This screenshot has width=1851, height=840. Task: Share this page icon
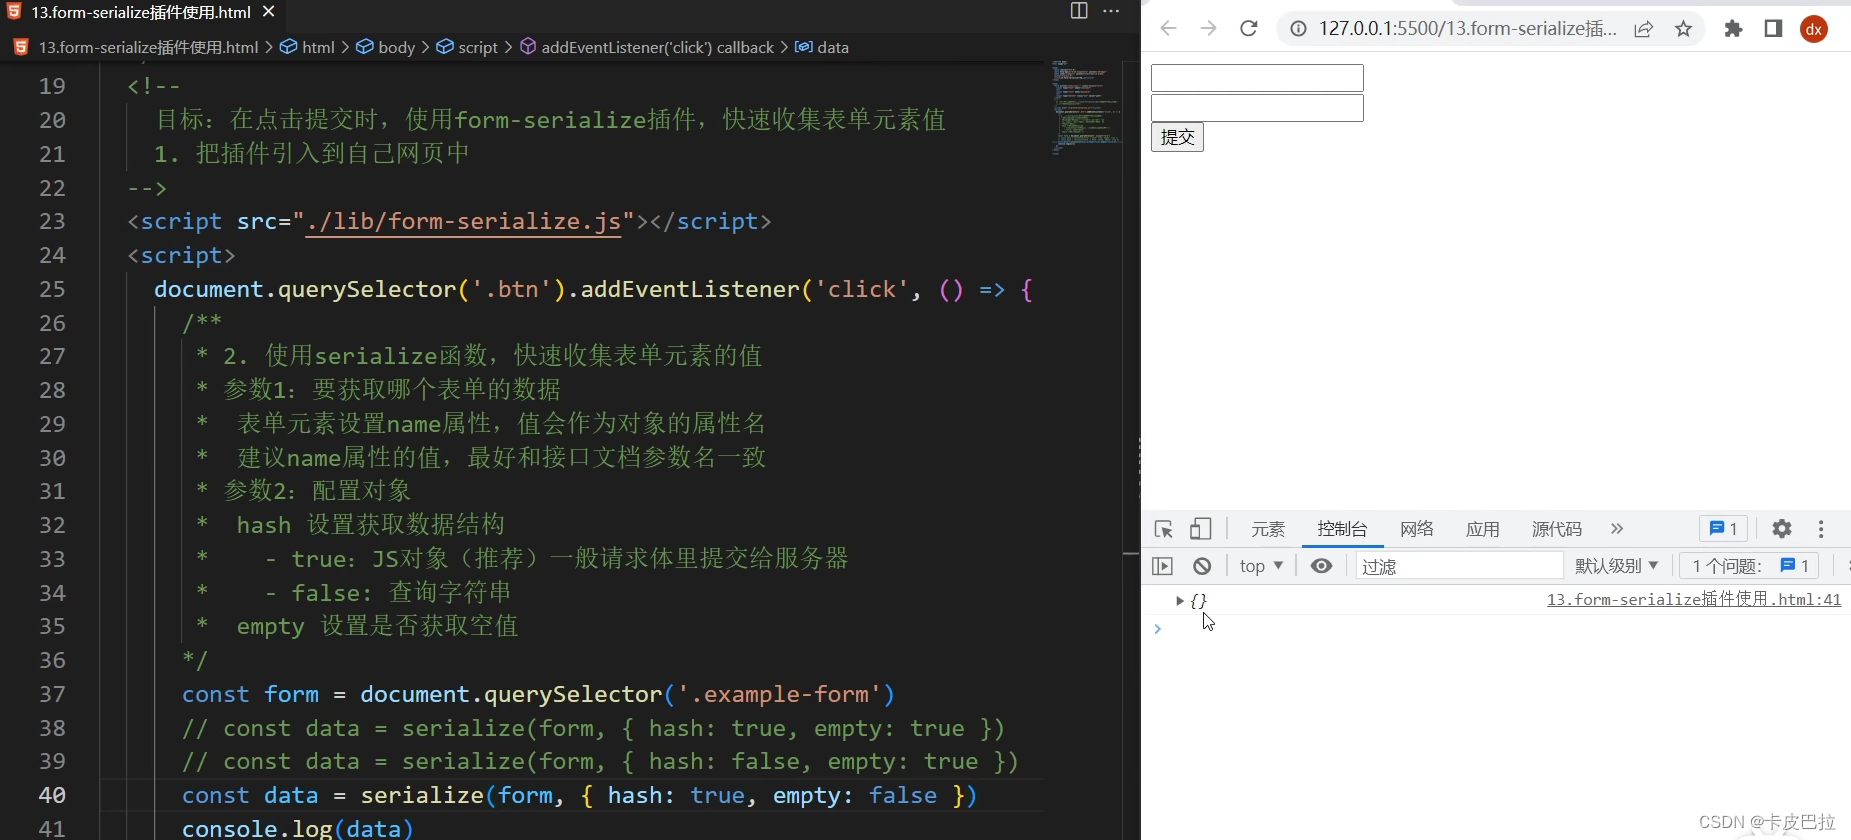[x=1643, y=29]
